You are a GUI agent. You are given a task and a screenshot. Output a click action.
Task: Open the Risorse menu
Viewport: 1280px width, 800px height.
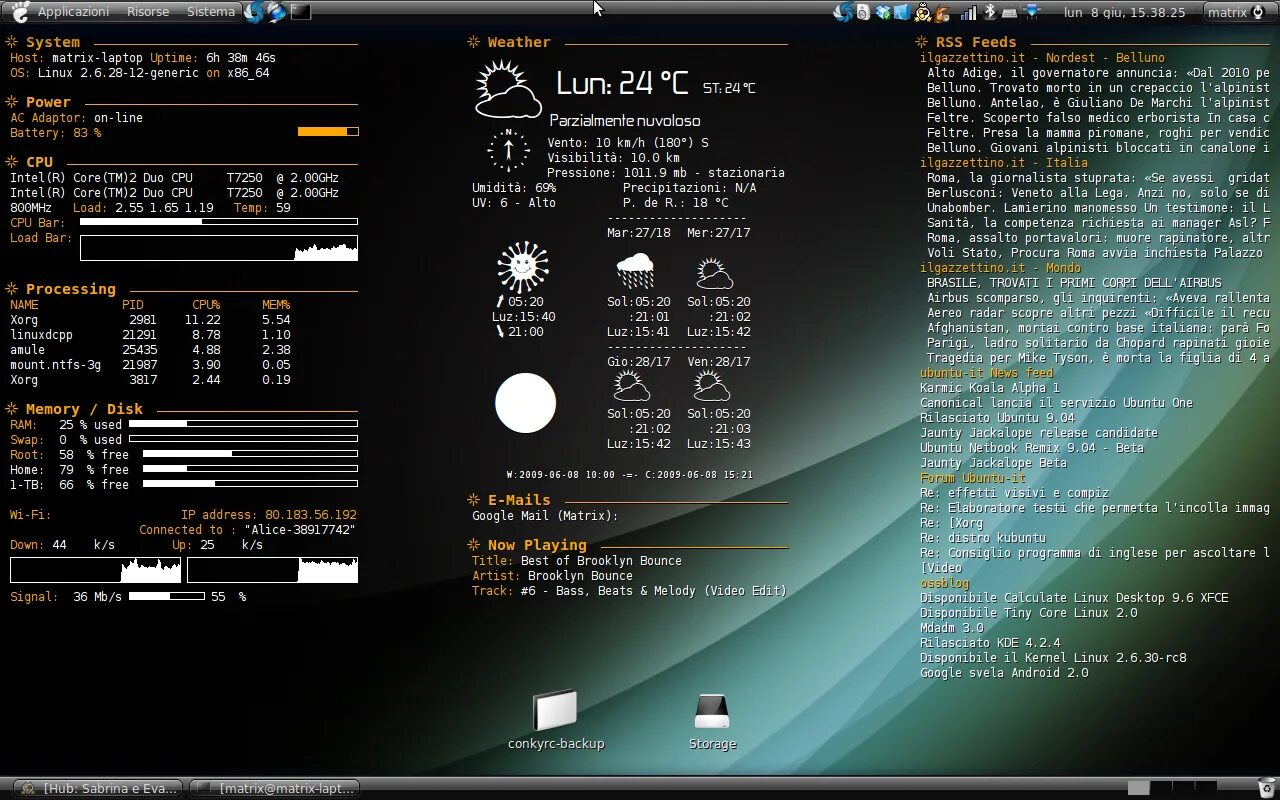click(x=148, y=12)
